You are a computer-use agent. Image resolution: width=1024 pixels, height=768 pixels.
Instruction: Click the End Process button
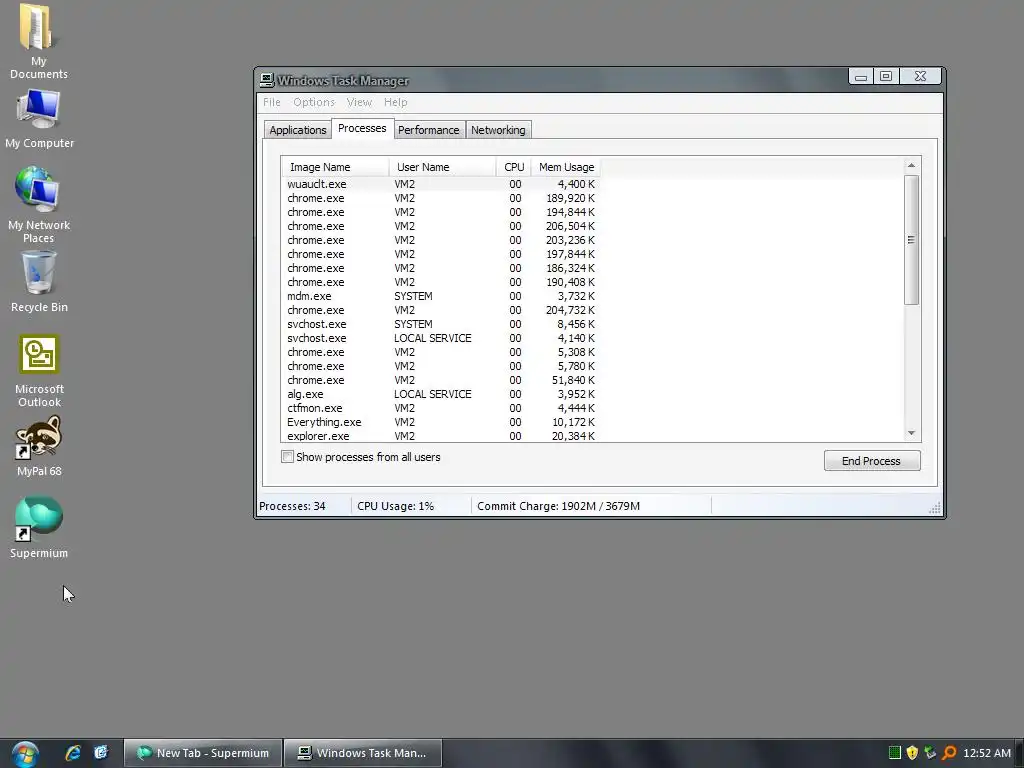tap(872, 461)
